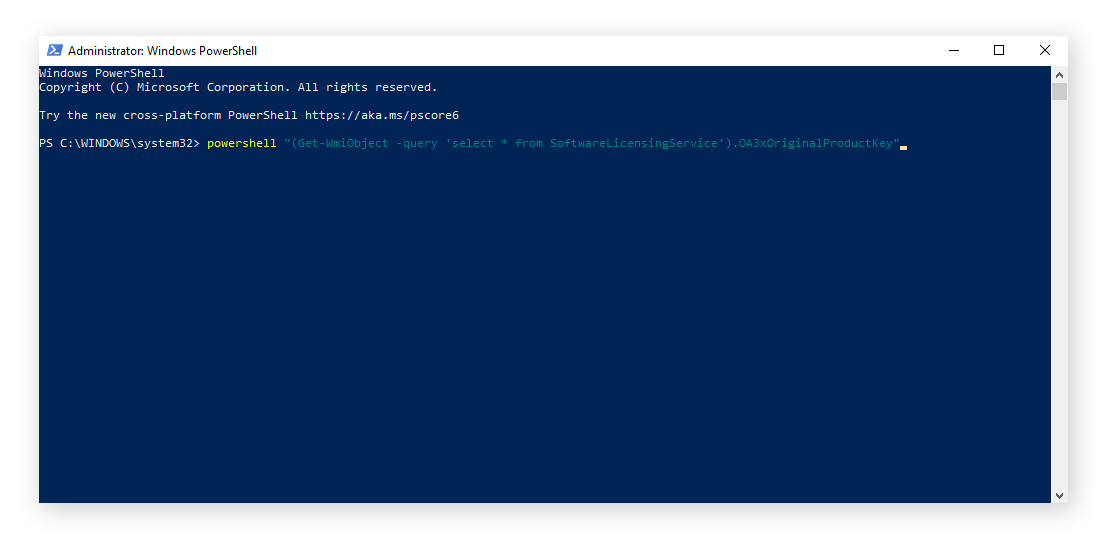Image resolution: width=1107 pixels, height=540 pixels.
Task: Click the '-query' parameter text
Action: (x=416, y=144)
